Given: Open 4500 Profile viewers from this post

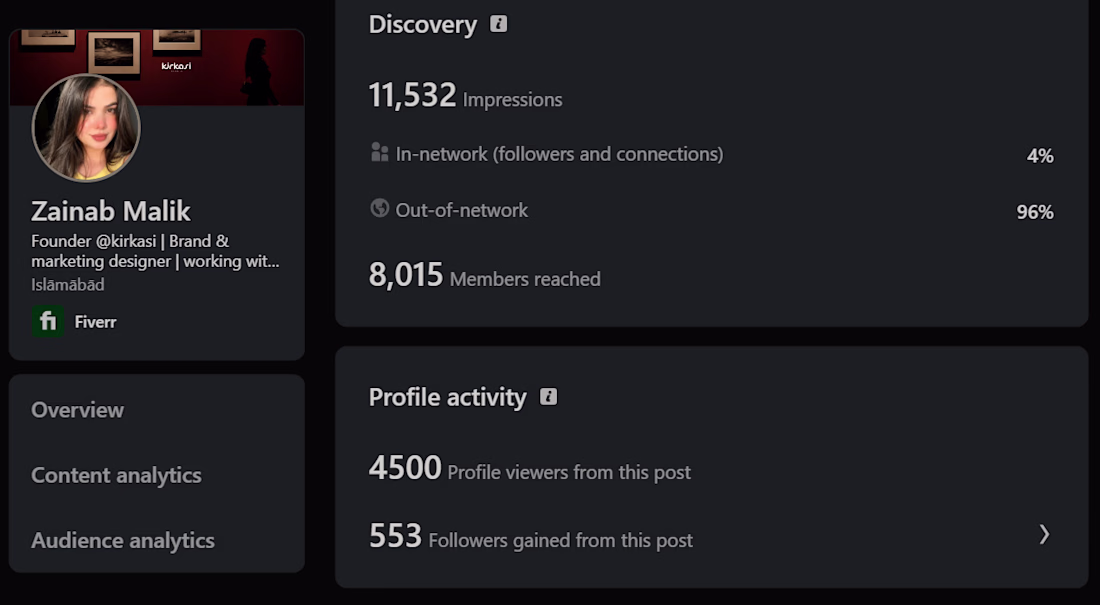Looking at the screenshot, I should coord(530,468).
